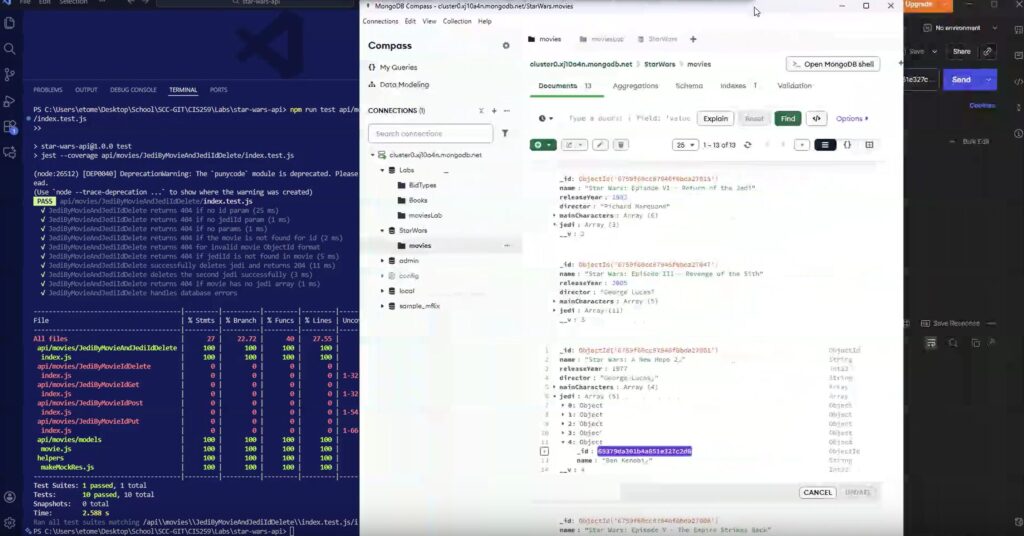The image size is (1024, 536).
Task: Collapse the Labs database tree
Action: pyautogui.click(x=382, y=171)
